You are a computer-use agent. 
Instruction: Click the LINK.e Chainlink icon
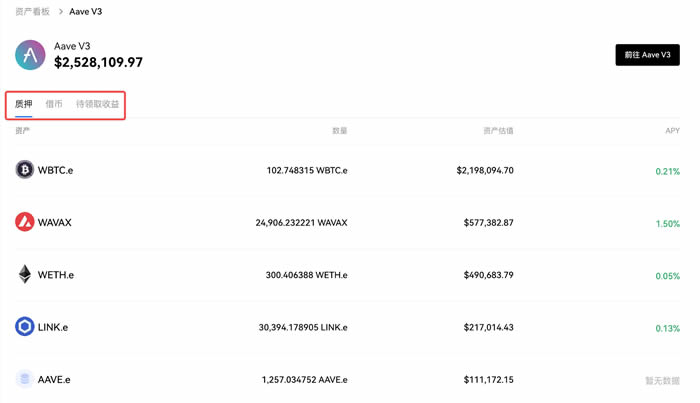[x=25, y=327]
